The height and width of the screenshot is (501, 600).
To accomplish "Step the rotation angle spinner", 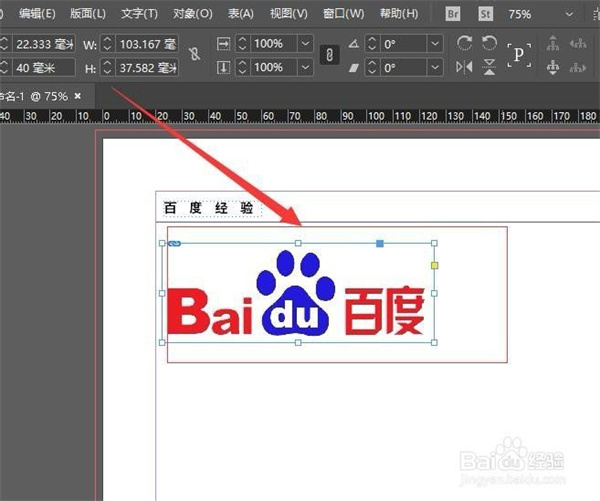I will coord(372,44).
